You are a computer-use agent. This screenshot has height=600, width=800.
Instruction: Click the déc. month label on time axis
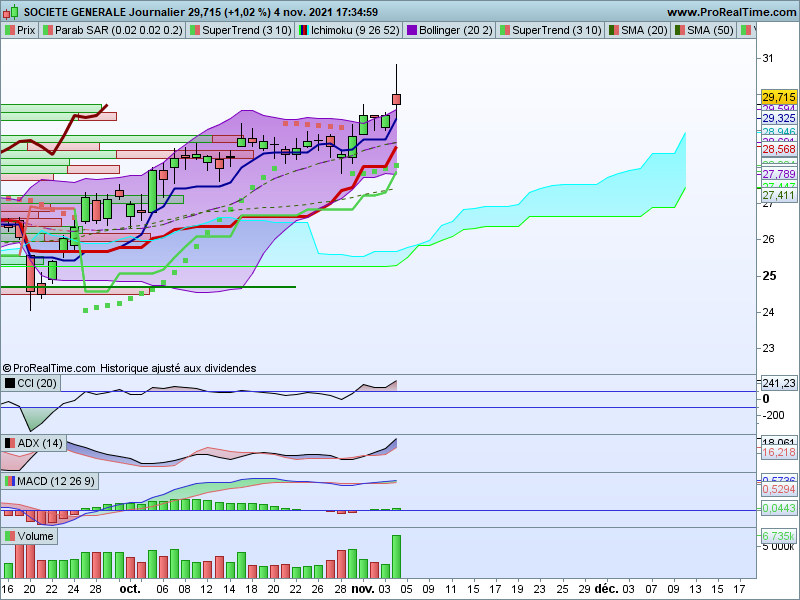607,589
